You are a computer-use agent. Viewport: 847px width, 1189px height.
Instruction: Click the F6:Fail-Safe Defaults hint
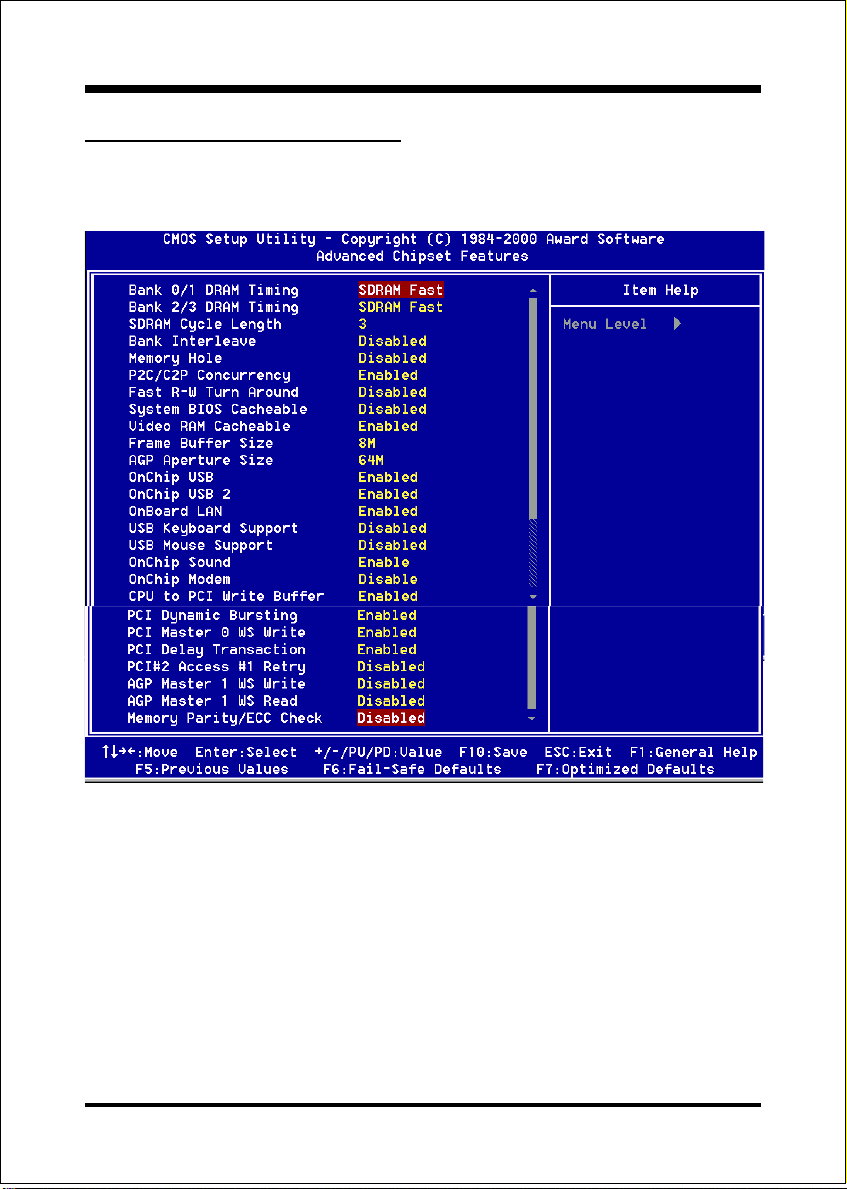click(x=412, y=769)
